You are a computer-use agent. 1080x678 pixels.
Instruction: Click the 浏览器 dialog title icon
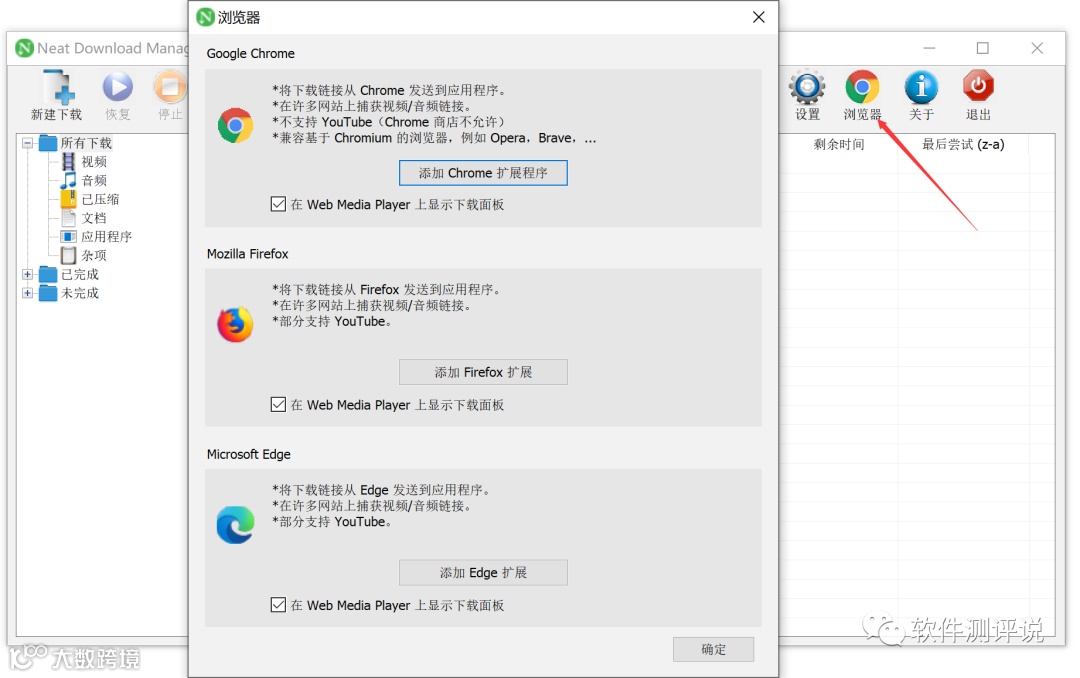click(x=205, y=17)
